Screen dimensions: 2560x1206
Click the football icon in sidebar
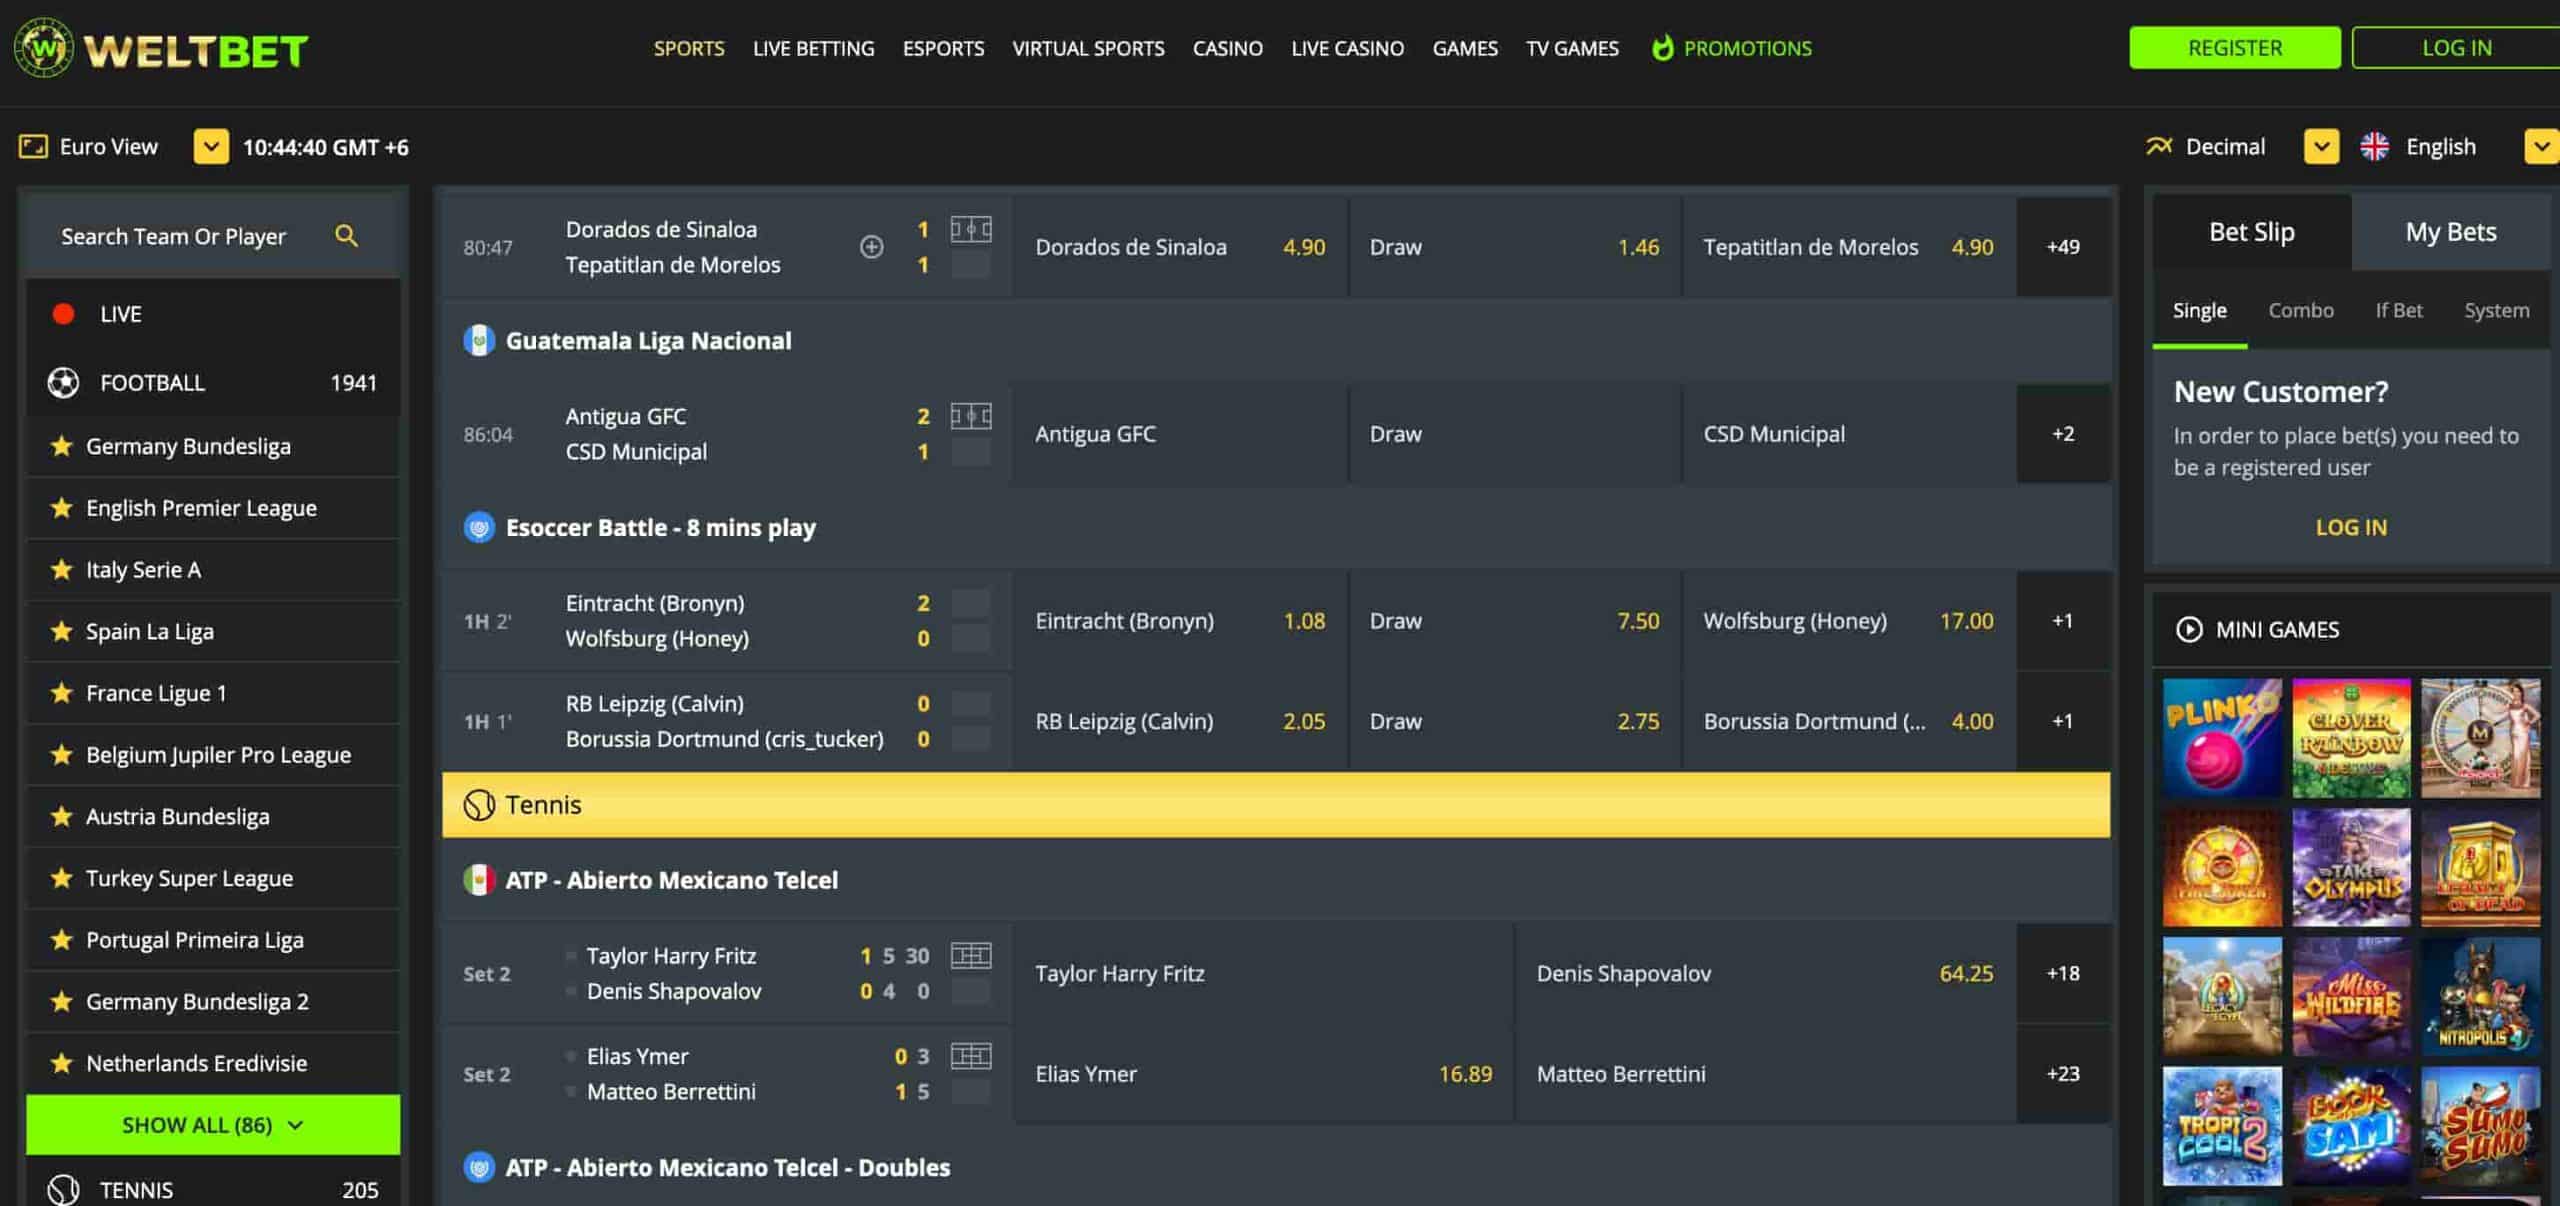63,383
